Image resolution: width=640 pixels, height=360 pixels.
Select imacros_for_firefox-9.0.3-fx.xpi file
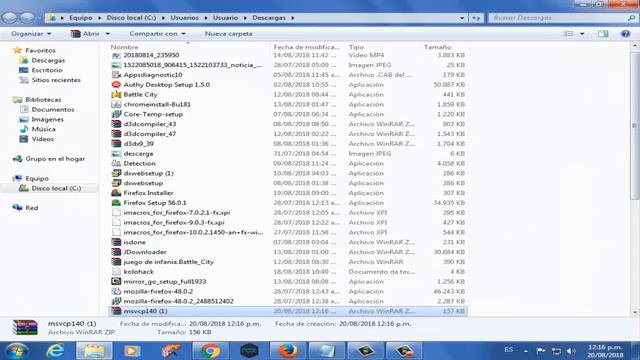click(x=174, y=222)
